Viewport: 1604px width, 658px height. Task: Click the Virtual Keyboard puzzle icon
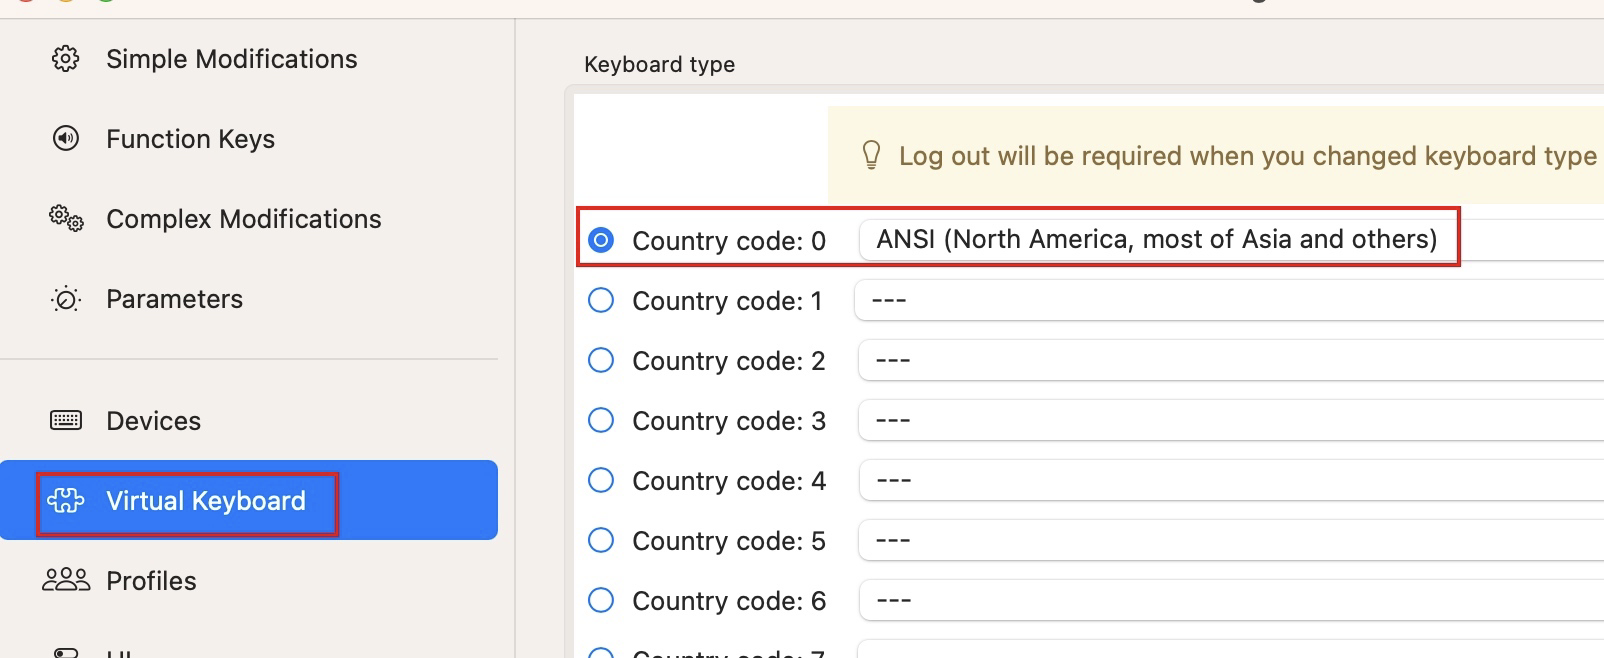click(x=66, y=500)
